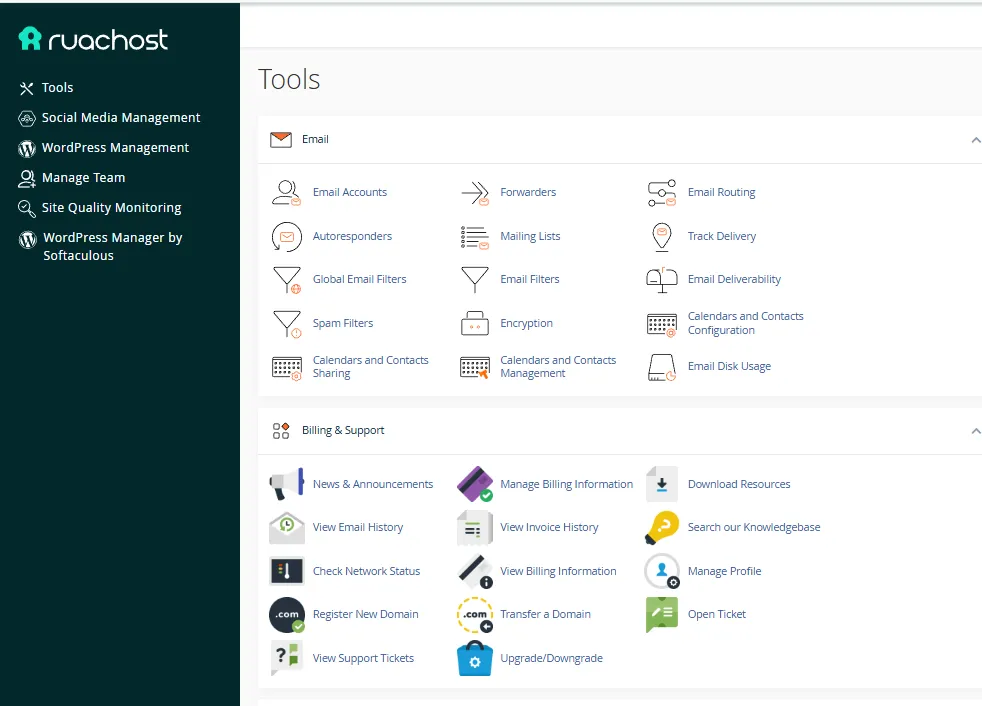982x706 pixels.
Task: Open the Global Email Filters funnel icon
Action: [x=287, y=280]
